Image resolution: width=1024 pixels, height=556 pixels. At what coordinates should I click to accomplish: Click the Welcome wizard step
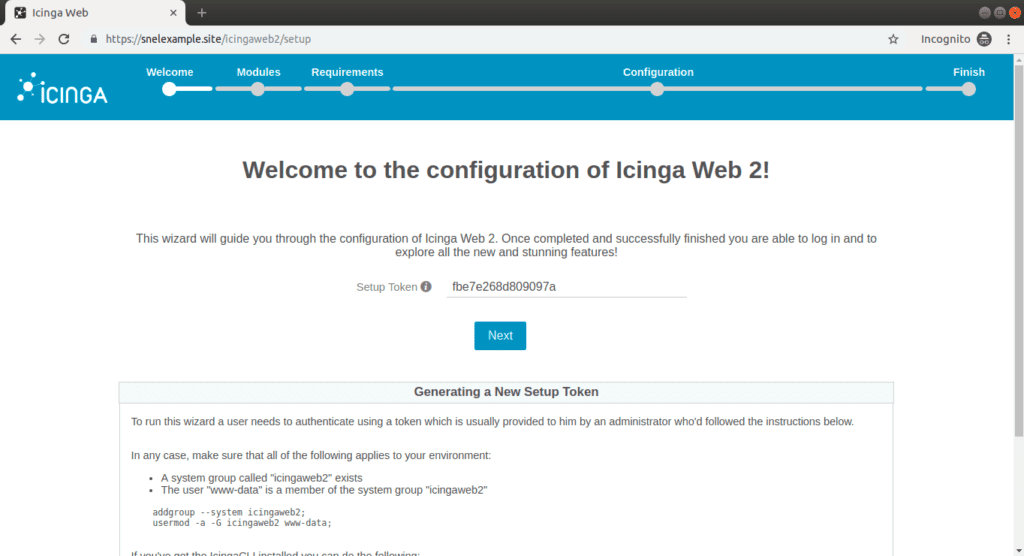pyautogui.click(x=169, y=89)
